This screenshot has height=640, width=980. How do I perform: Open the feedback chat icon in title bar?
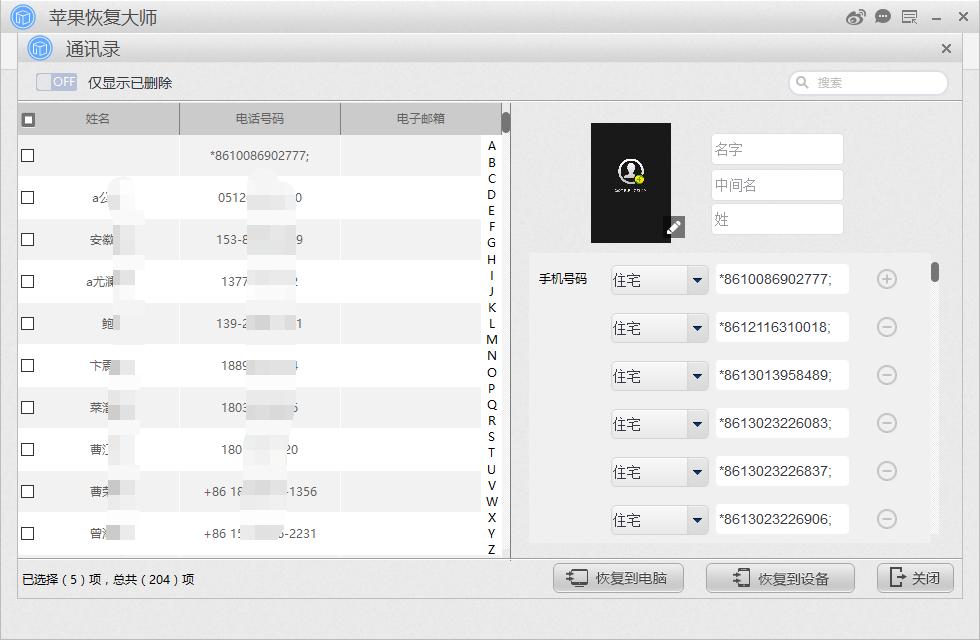[881, 16]
